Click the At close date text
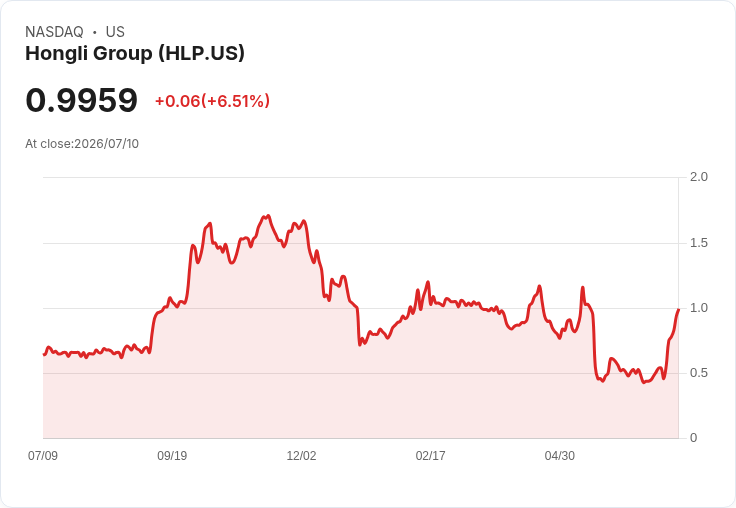 [x=82, y=144]
